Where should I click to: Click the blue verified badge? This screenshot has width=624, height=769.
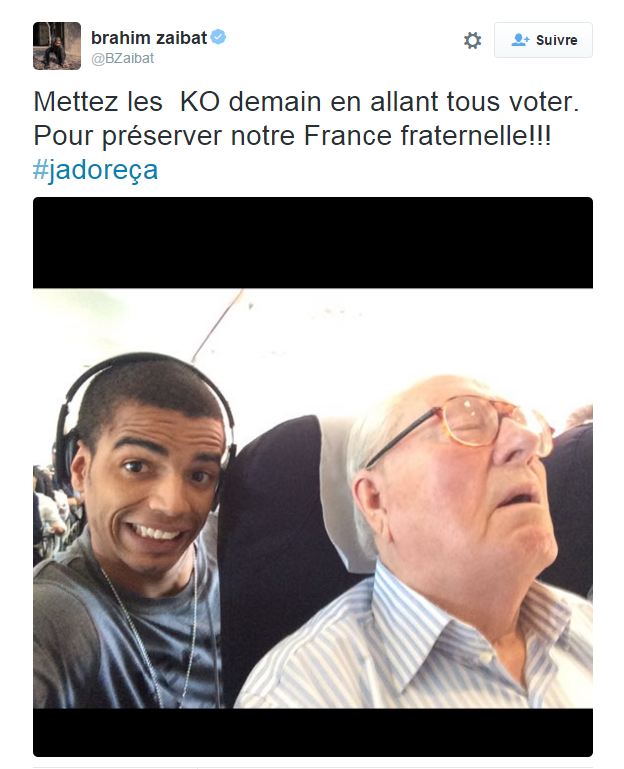coord(218,37)
